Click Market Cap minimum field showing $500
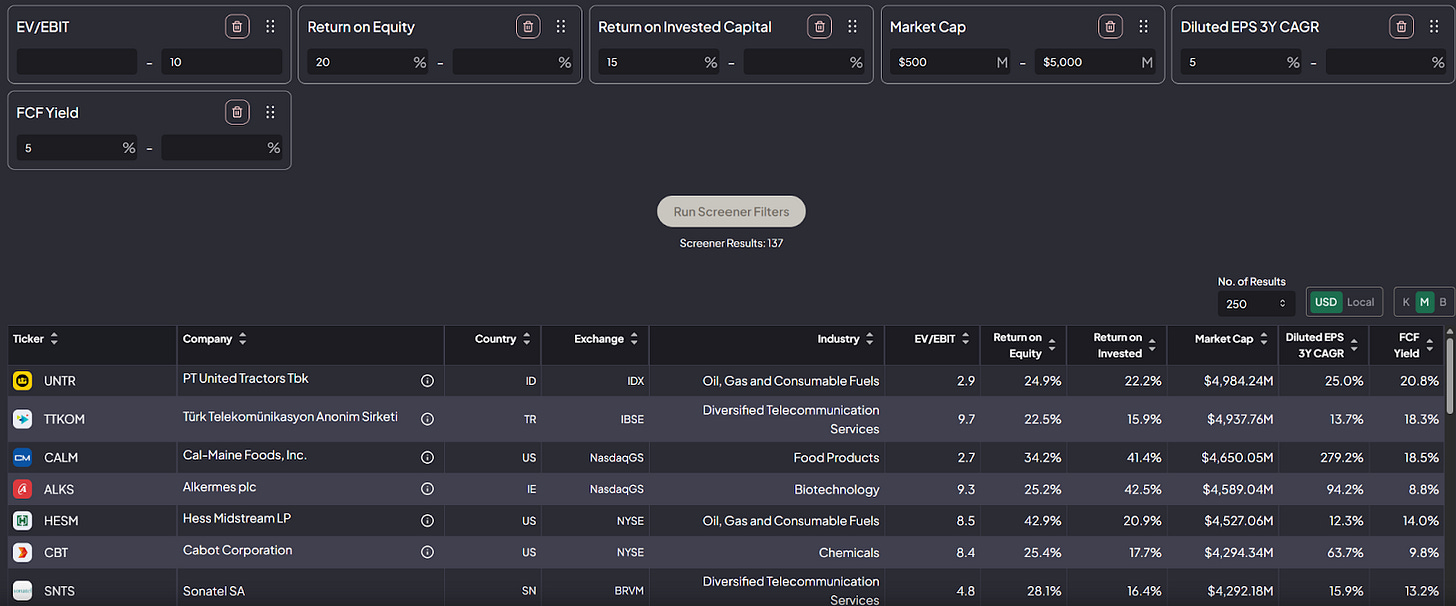The image size is (1456, 606). pos(951,62)
